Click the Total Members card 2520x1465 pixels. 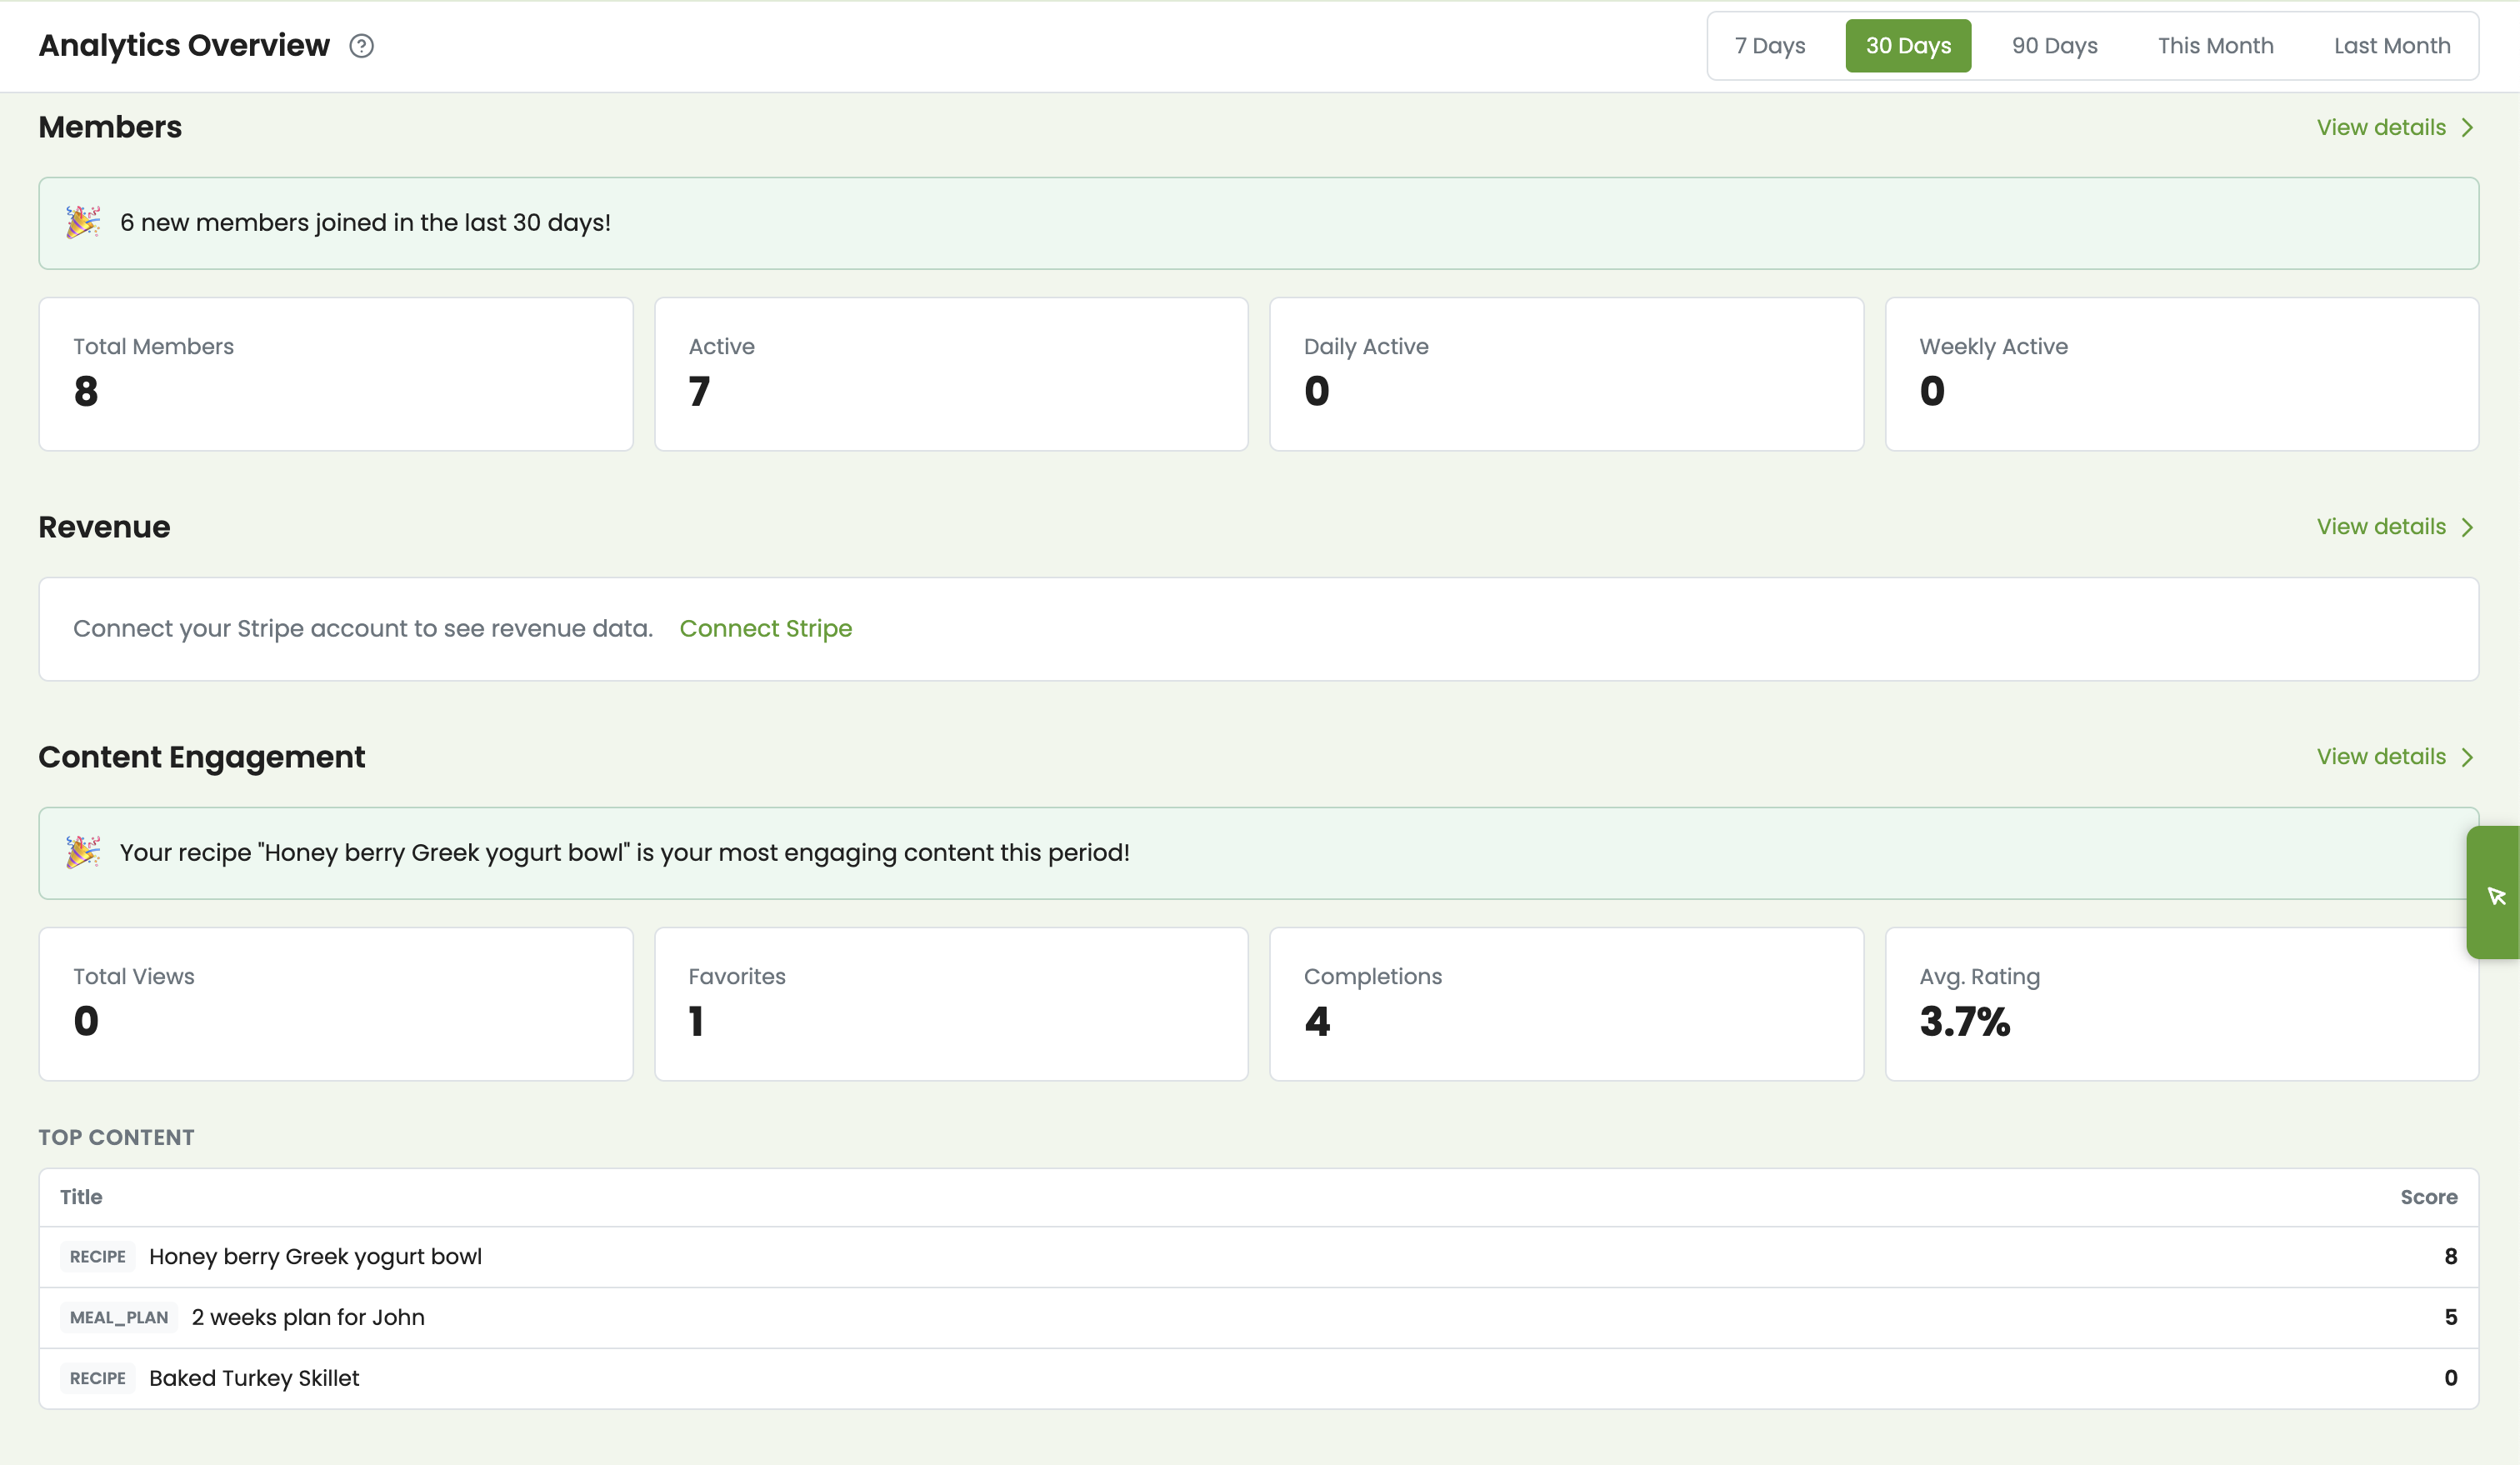point(336,374)
